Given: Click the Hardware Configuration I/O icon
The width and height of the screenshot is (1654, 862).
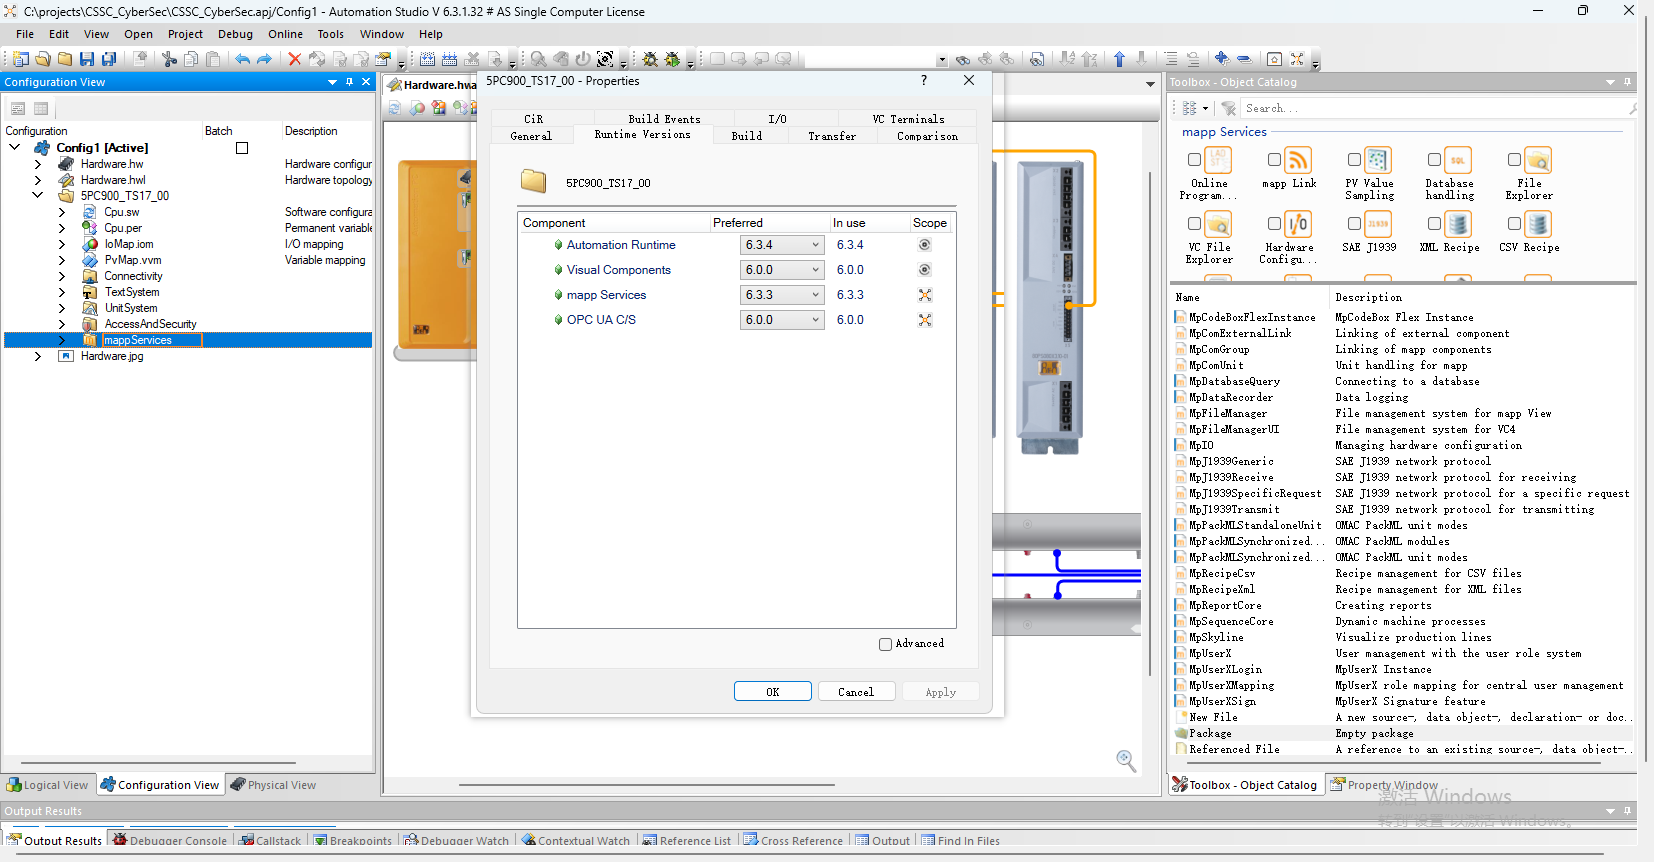Looking at the screenshot, I should 1297,225.
